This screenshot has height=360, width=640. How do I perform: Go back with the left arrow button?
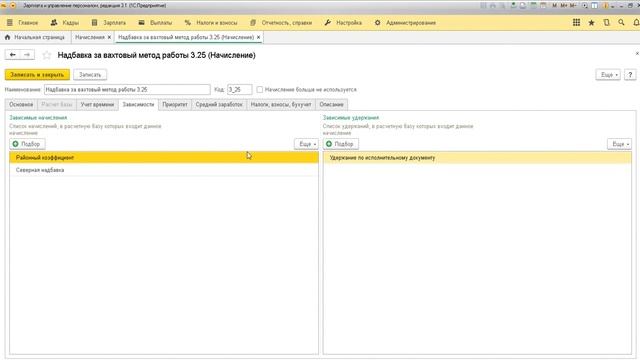12,55
